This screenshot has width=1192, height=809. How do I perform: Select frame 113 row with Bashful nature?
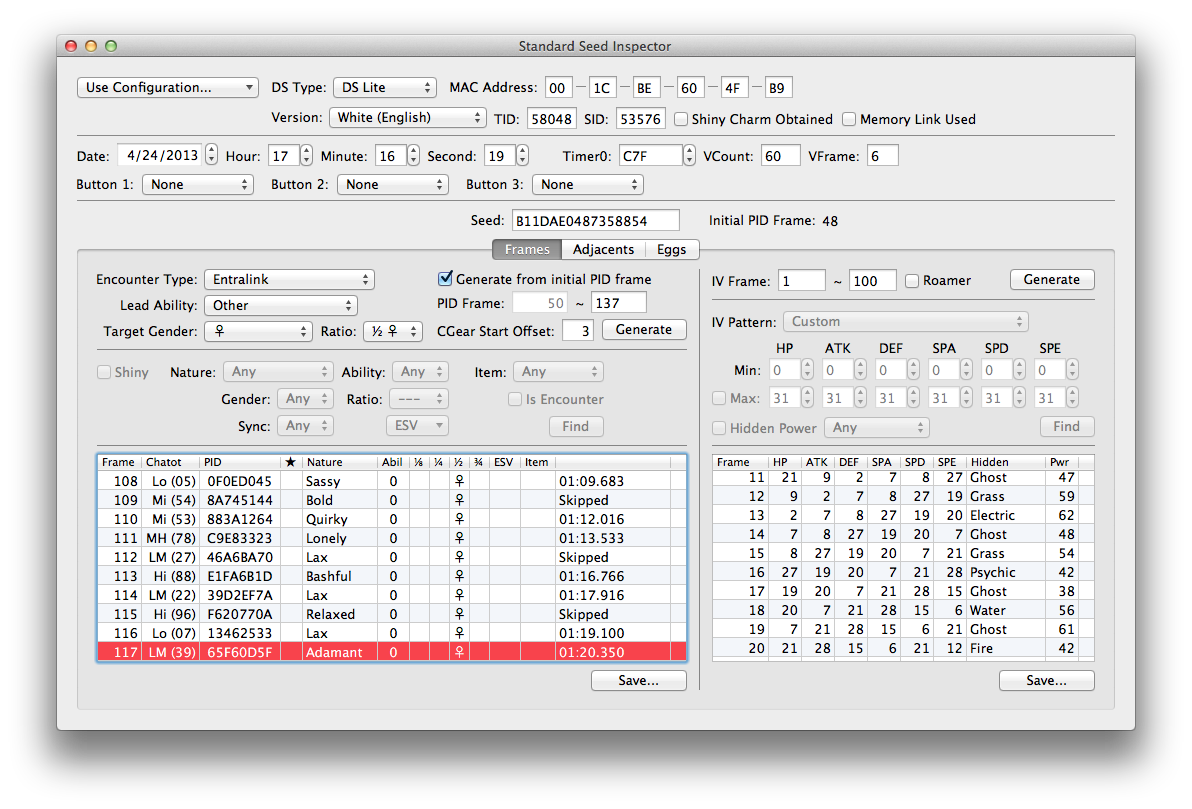[392, 576]
